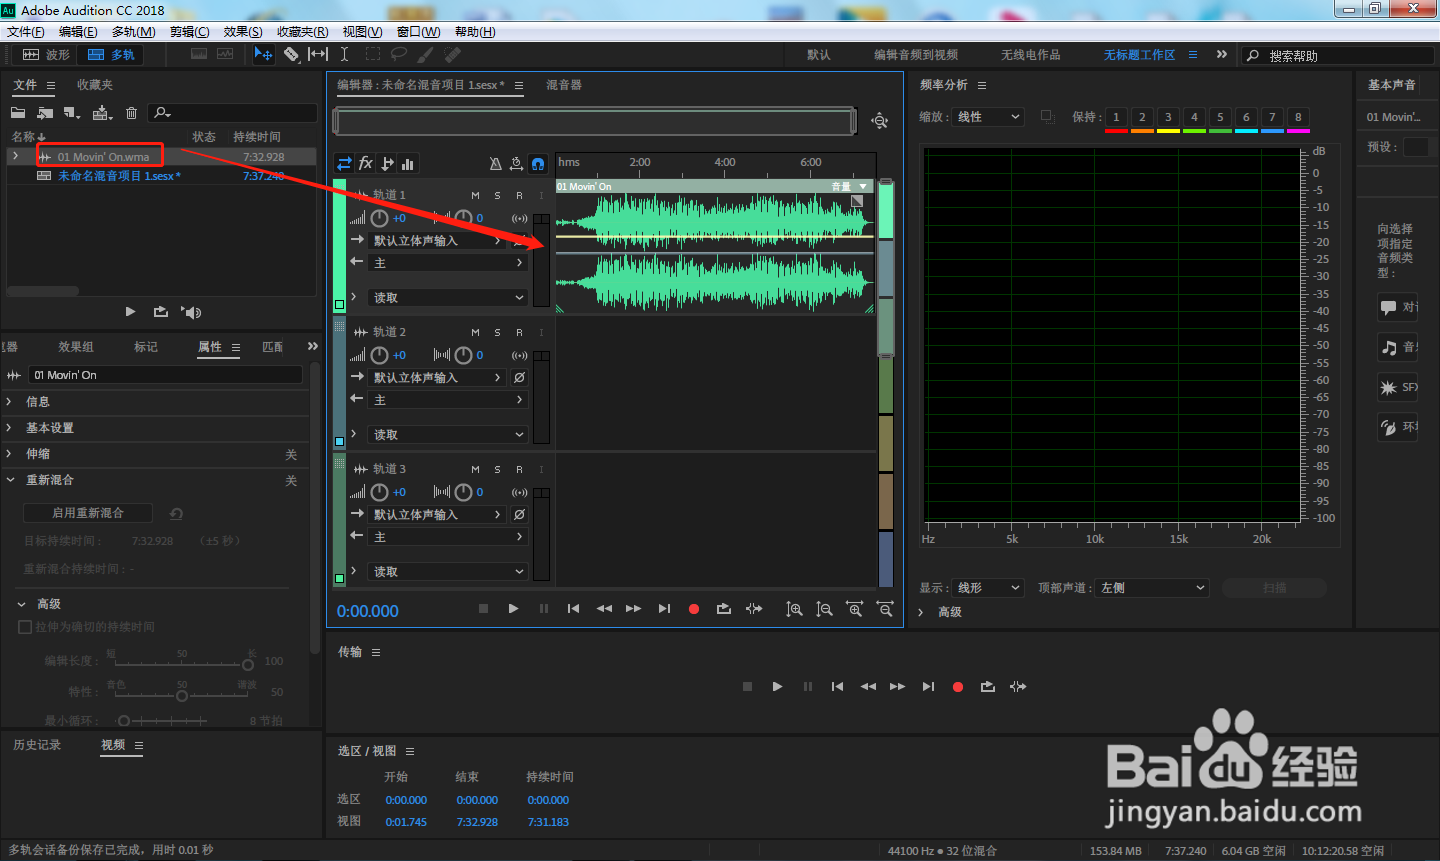
Task: Arm track 轨道 1 for record R
Action: coord(519,195)
